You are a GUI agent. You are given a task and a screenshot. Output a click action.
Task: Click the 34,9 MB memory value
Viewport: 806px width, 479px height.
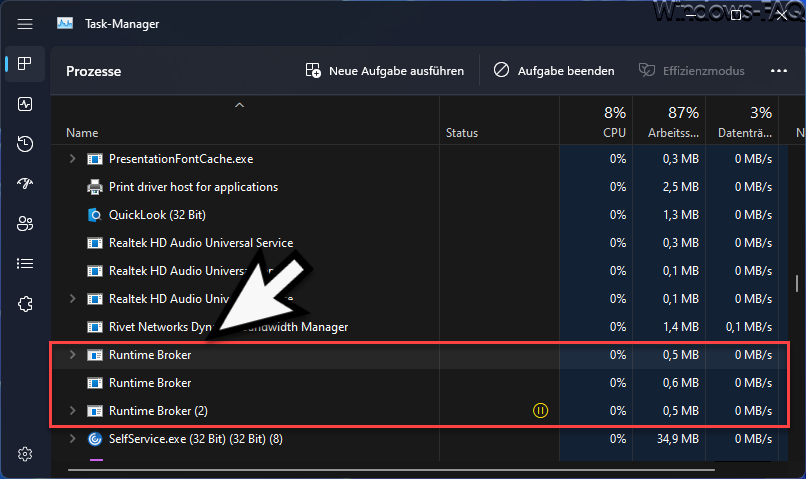coord(677,439)
